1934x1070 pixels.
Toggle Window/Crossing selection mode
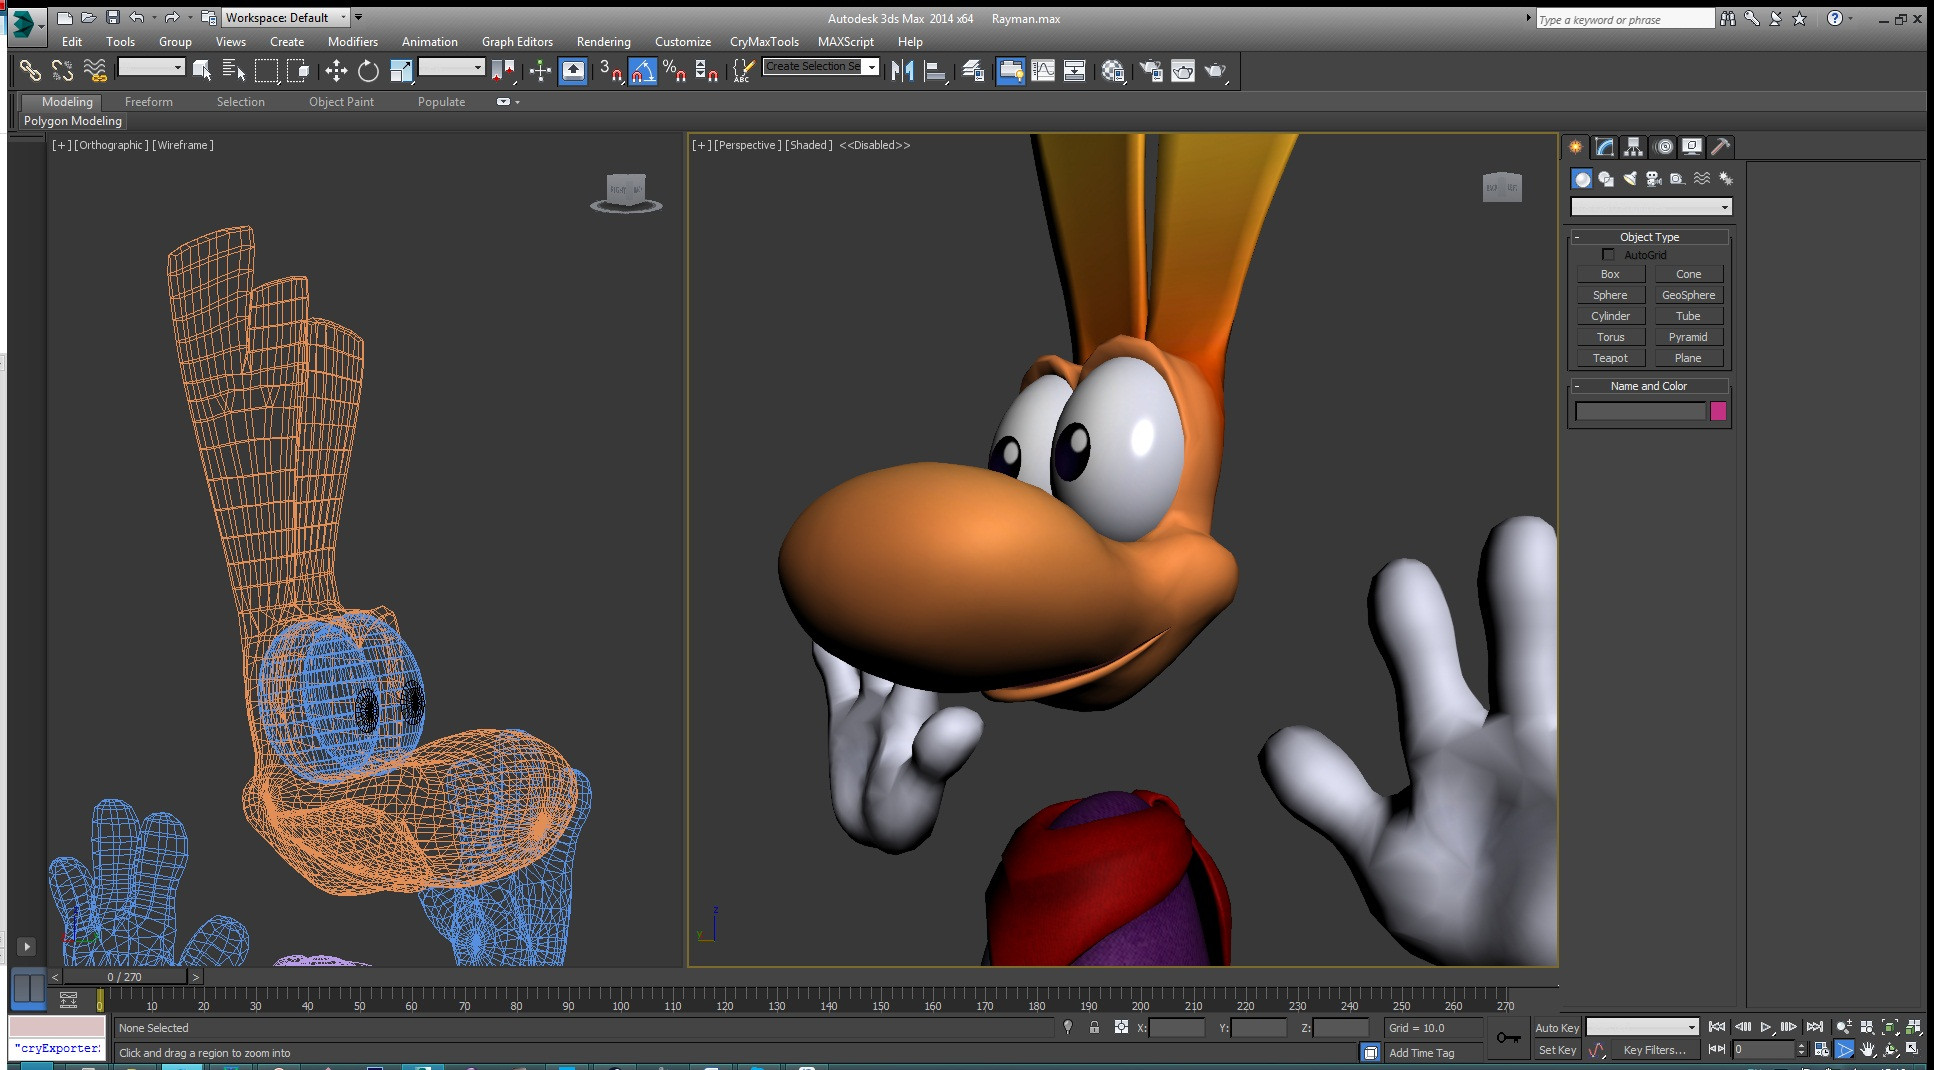(x=298, y=70)
